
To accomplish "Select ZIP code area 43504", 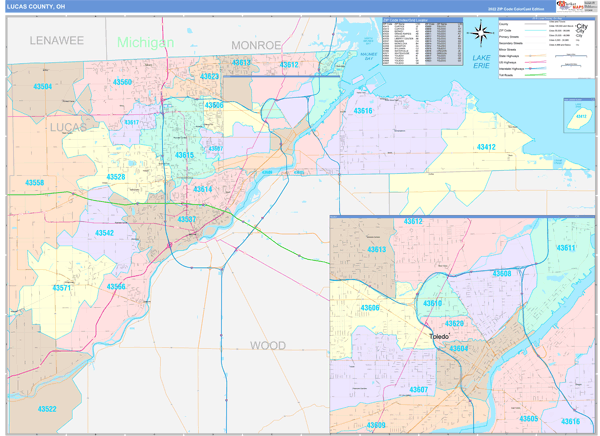I will tap(41, 87).
